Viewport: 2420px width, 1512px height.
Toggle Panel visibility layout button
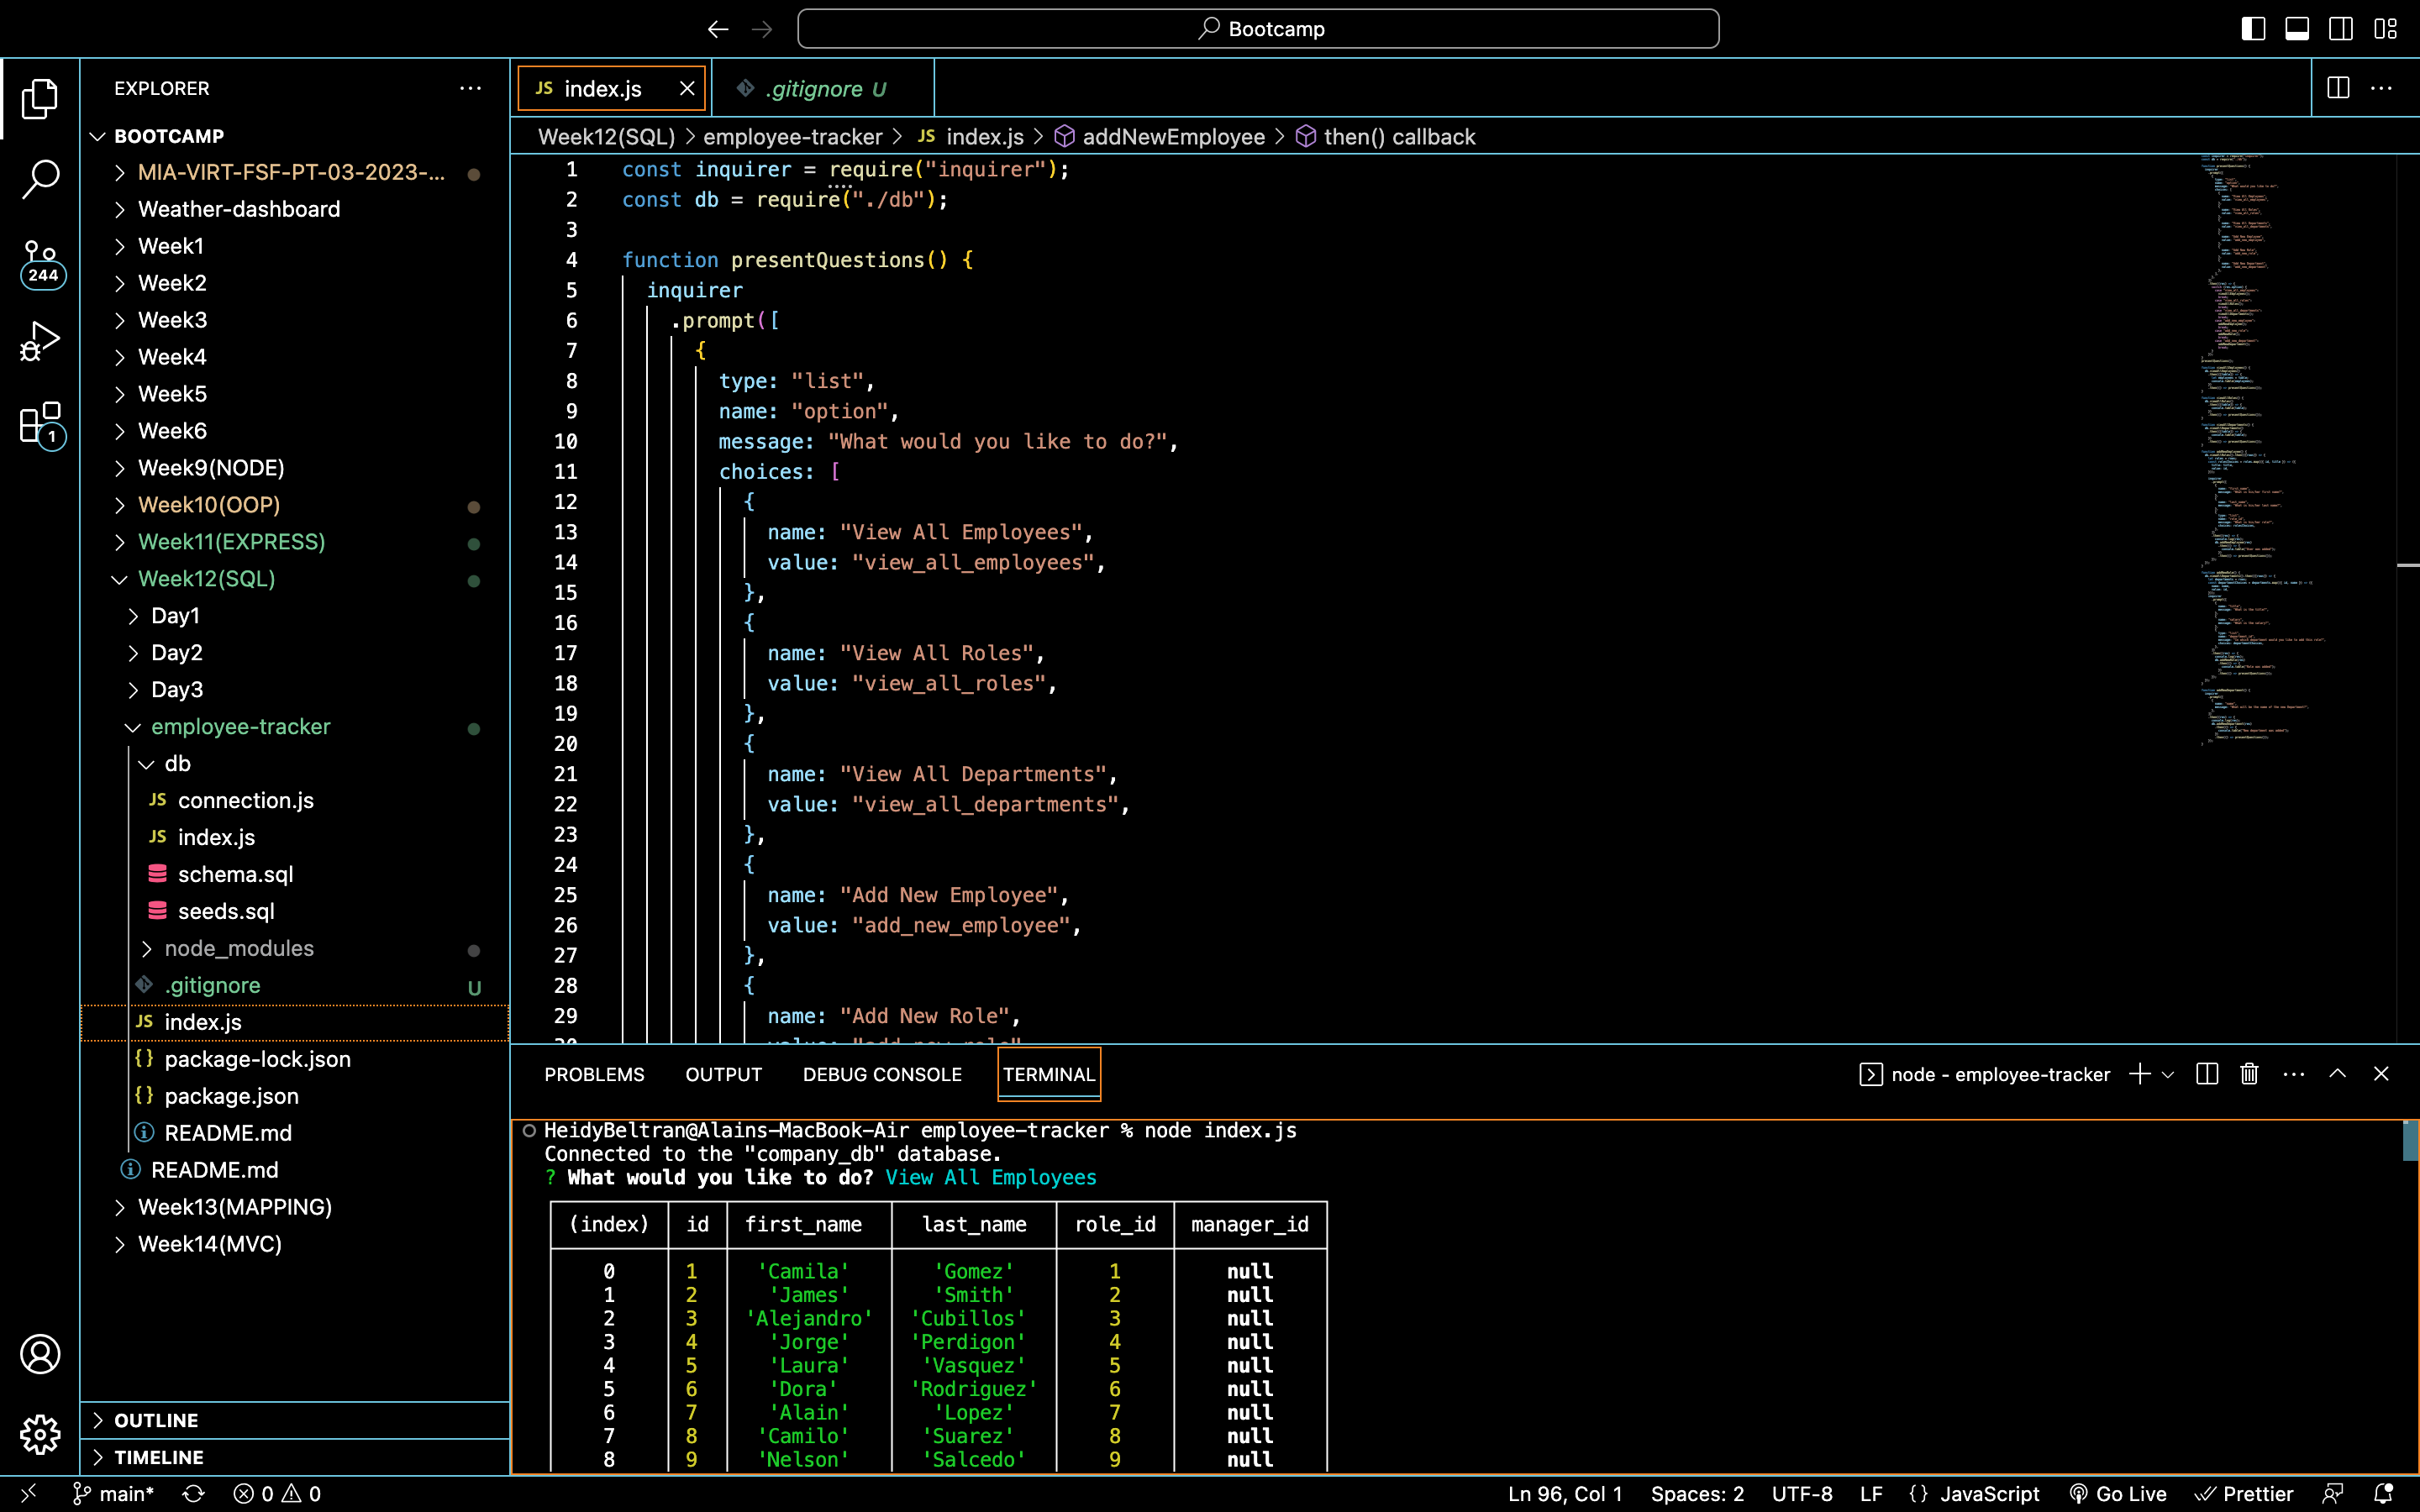click(x=2297, y=29)
